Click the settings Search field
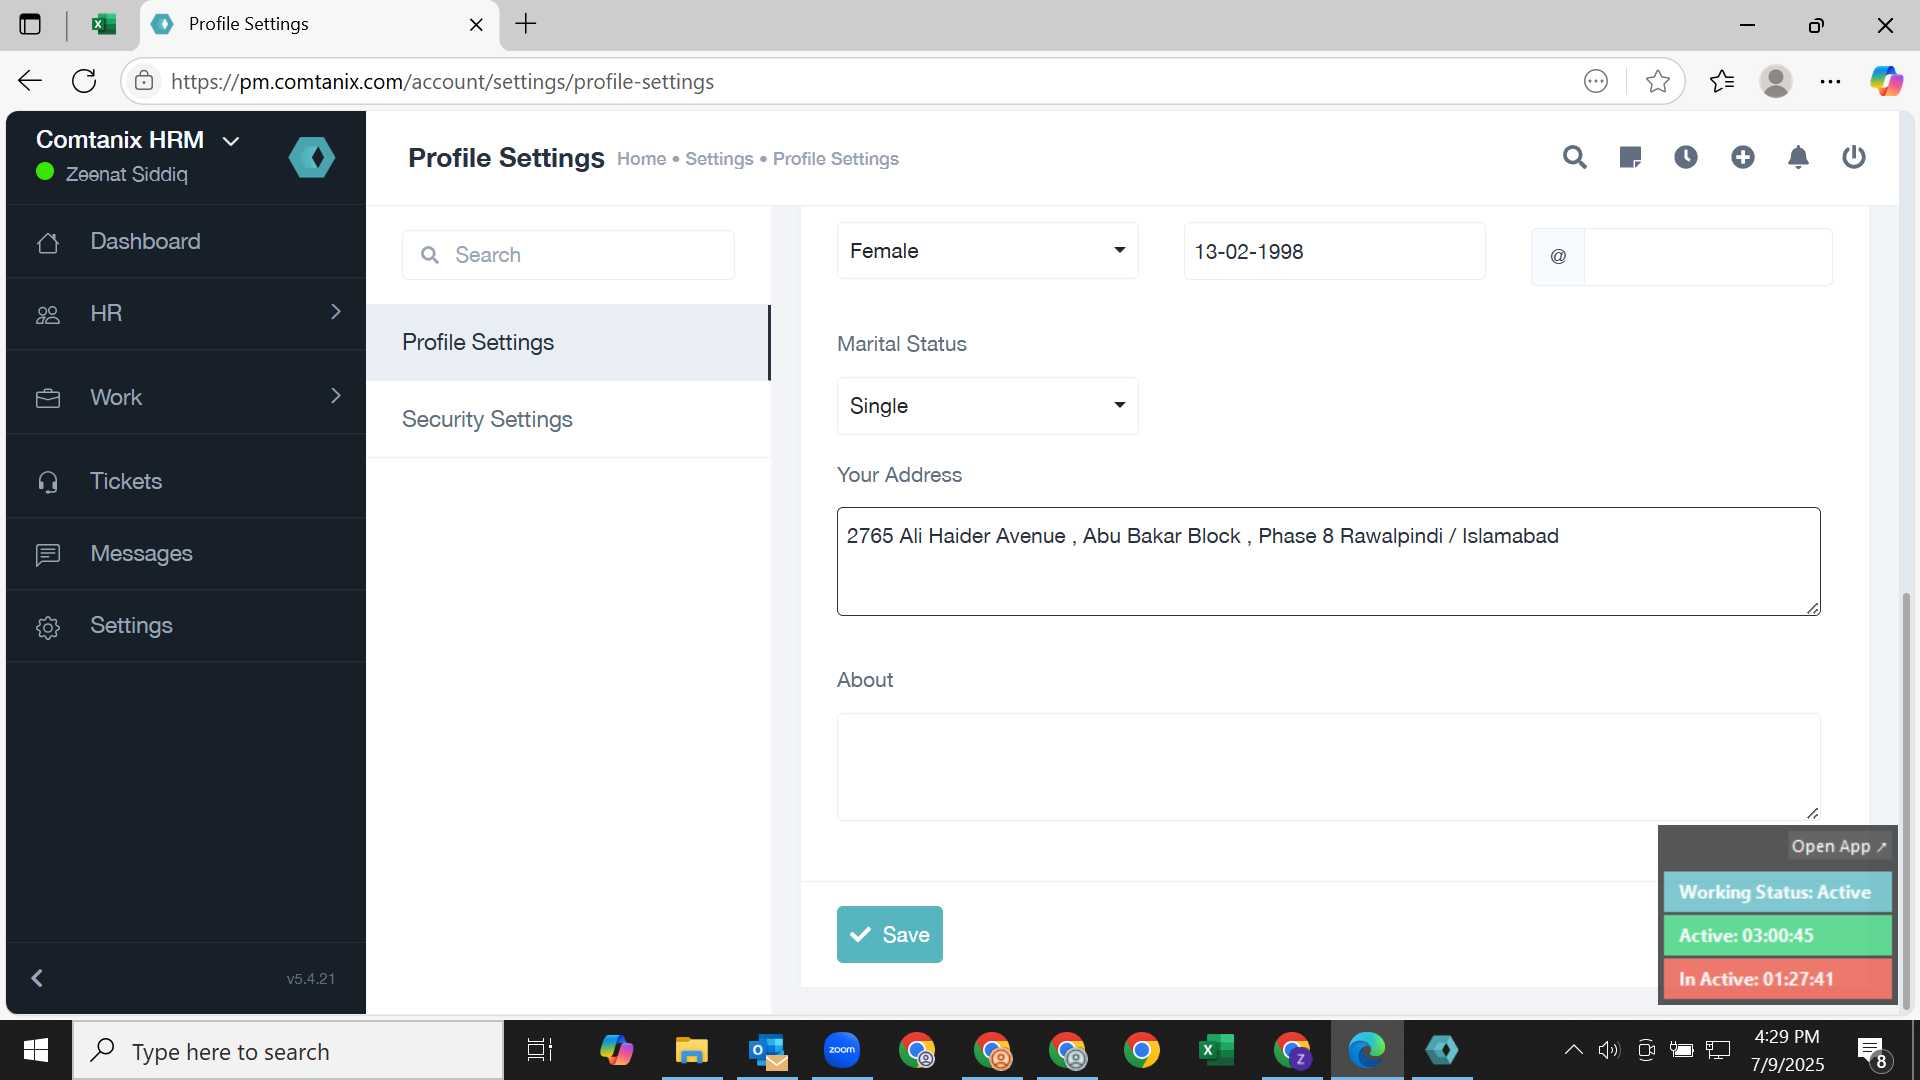 pos(568,255)
